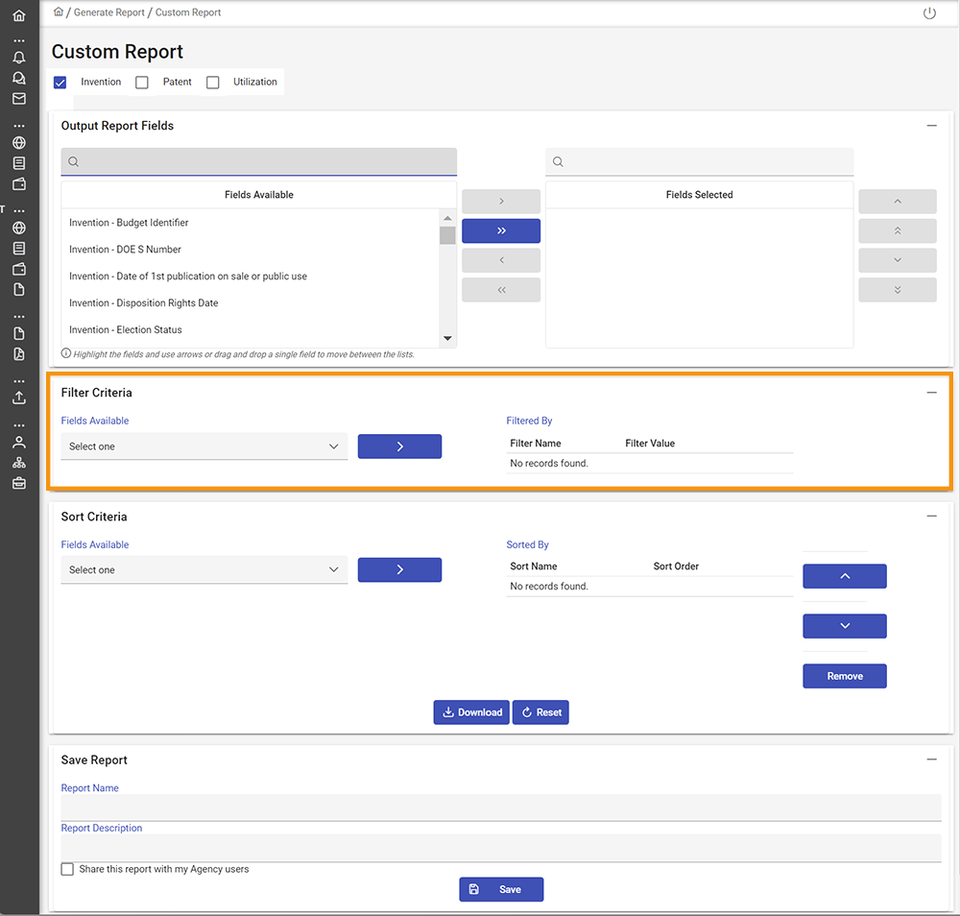
Task: Select the globe icon in the sidebar
Action: [x=18, y=142]
